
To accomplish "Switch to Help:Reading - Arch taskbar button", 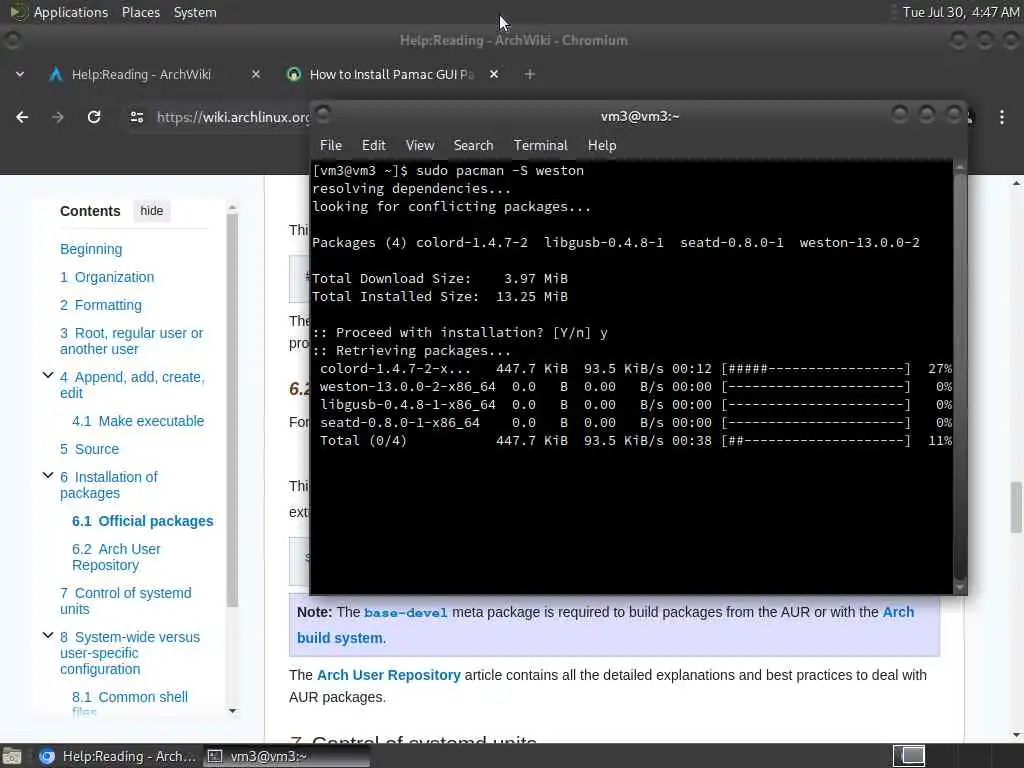I will [118, 756].
